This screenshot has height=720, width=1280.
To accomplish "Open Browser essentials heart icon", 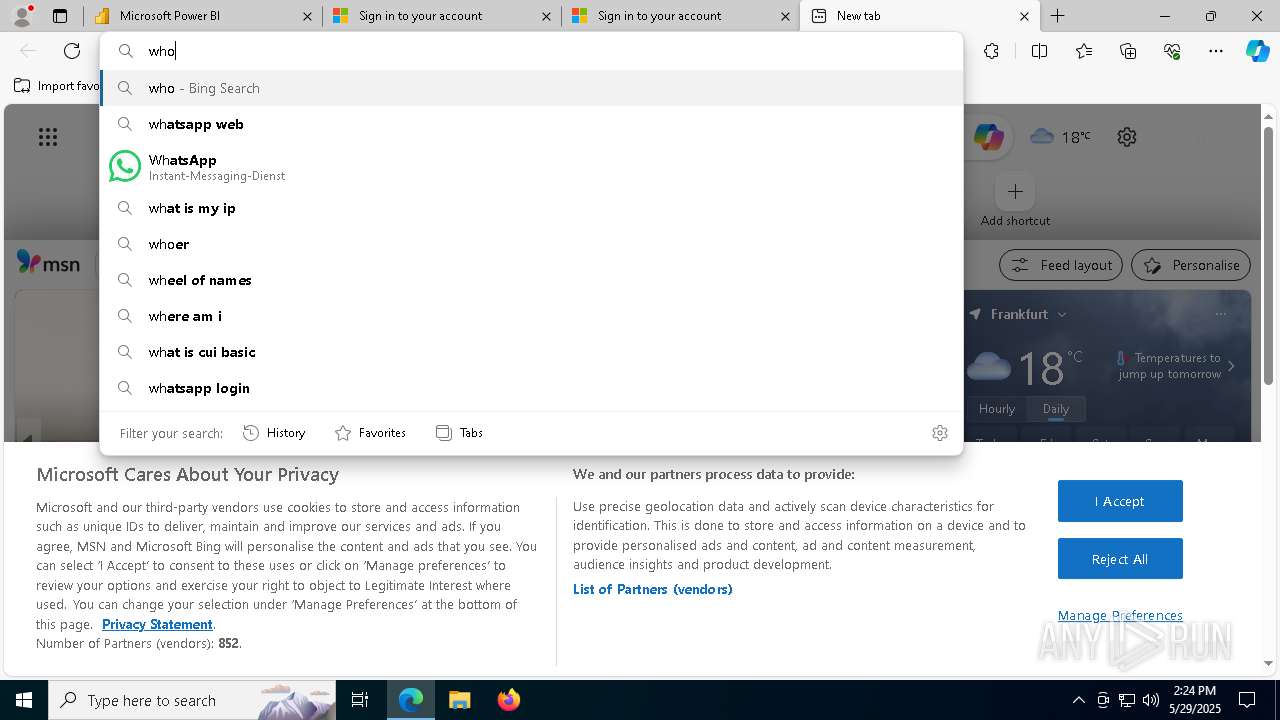I will coord(1172,51).
